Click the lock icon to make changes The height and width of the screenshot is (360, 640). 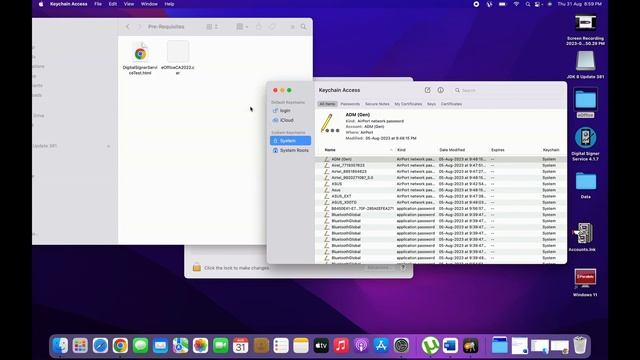pos(197,267)
